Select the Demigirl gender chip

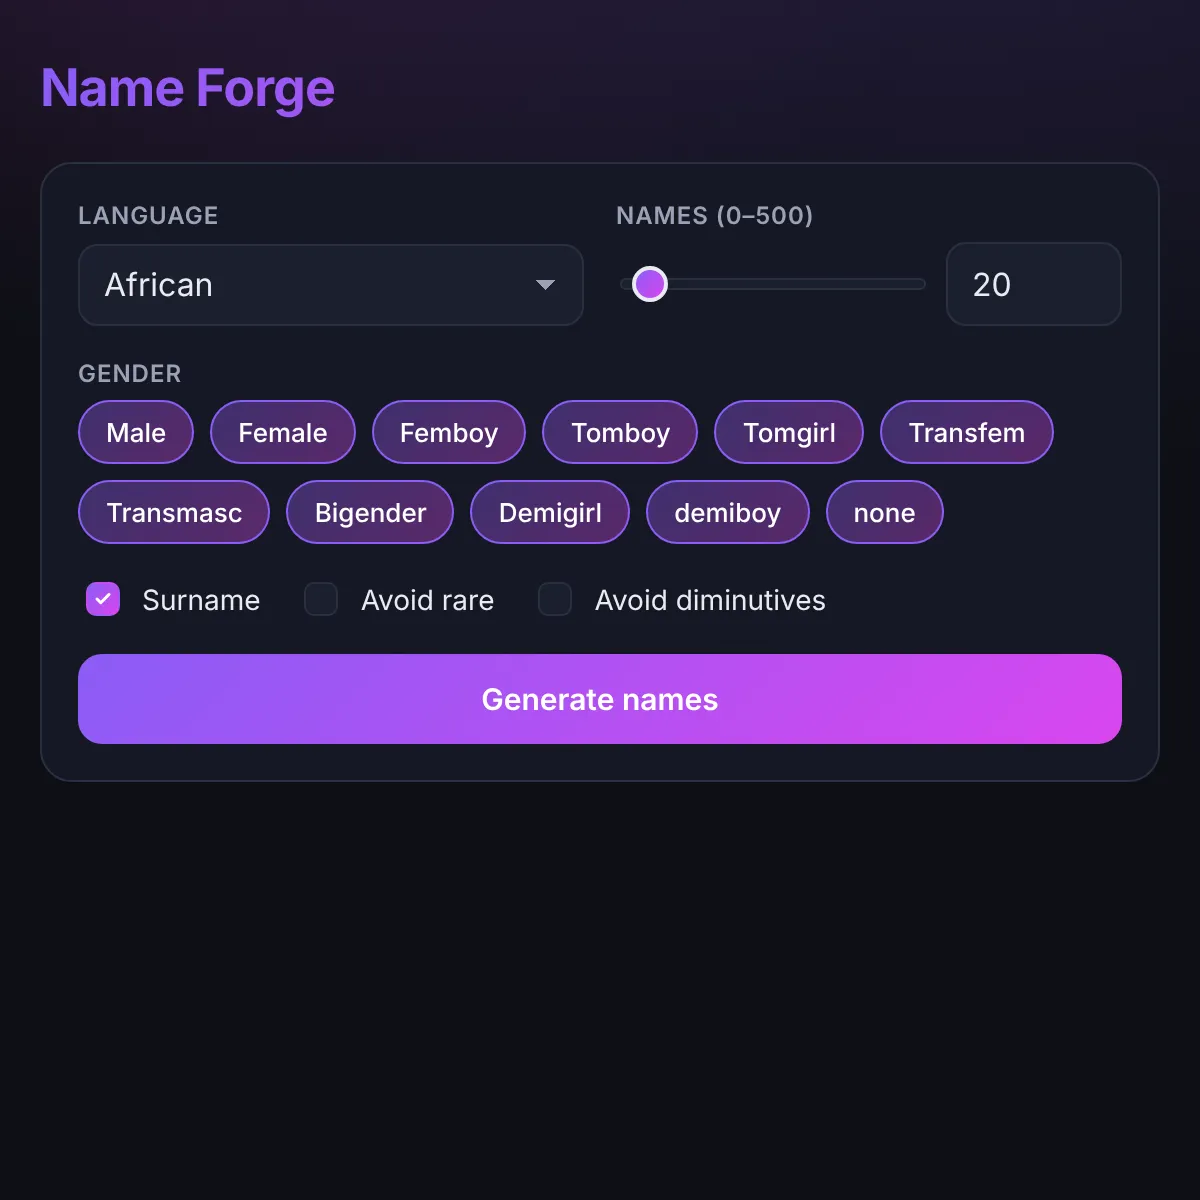(x=550, y=512)
